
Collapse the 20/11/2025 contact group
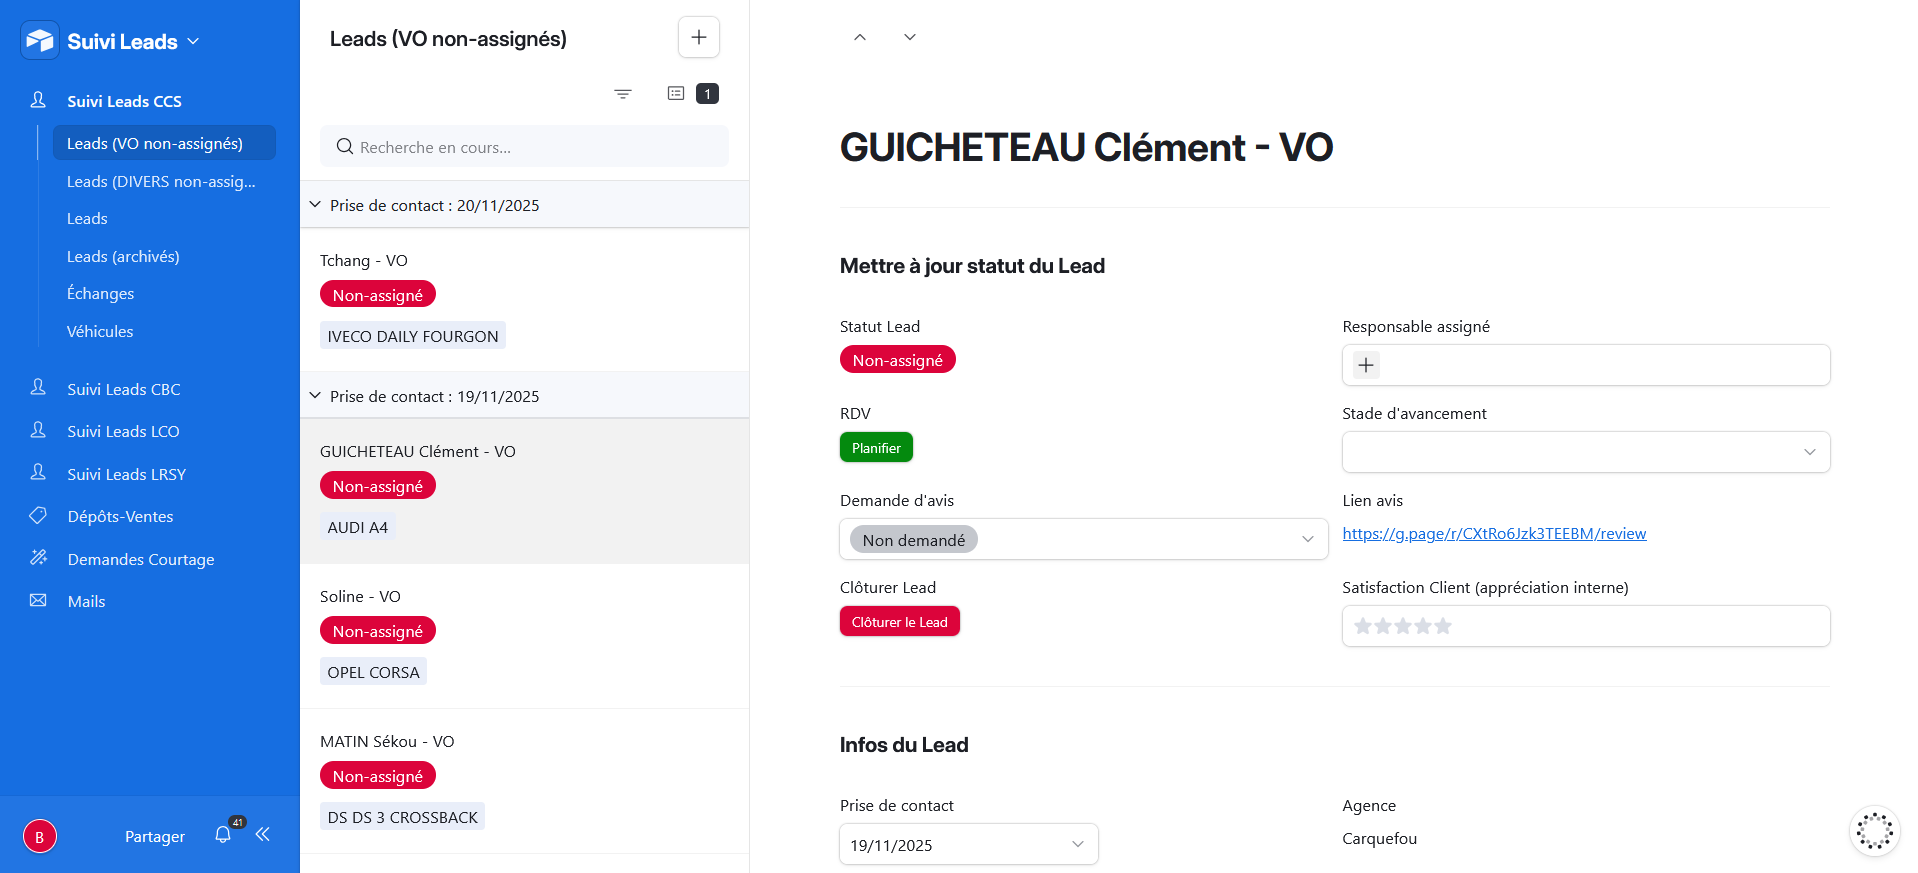click(315, 205)
